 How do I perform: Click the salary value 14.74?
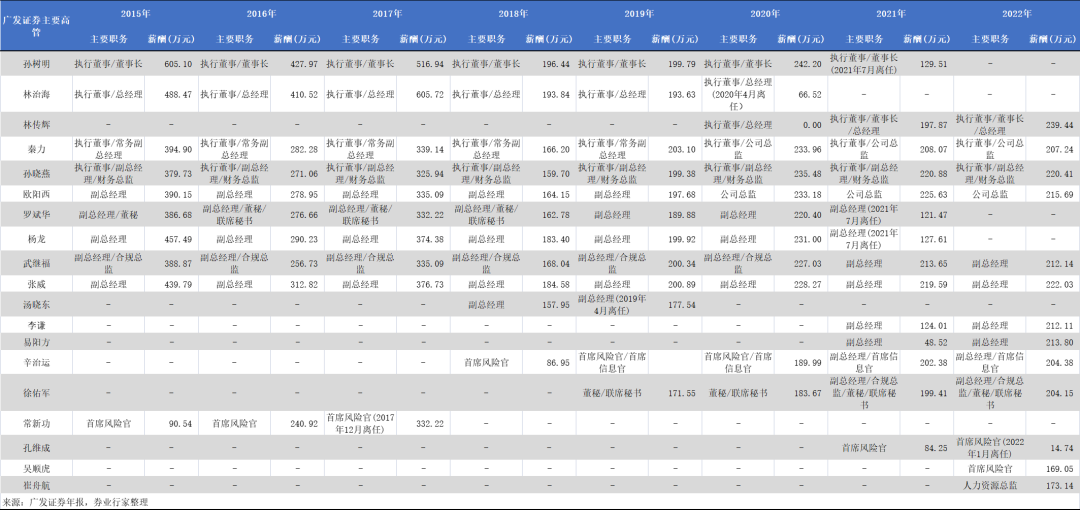1062,448
